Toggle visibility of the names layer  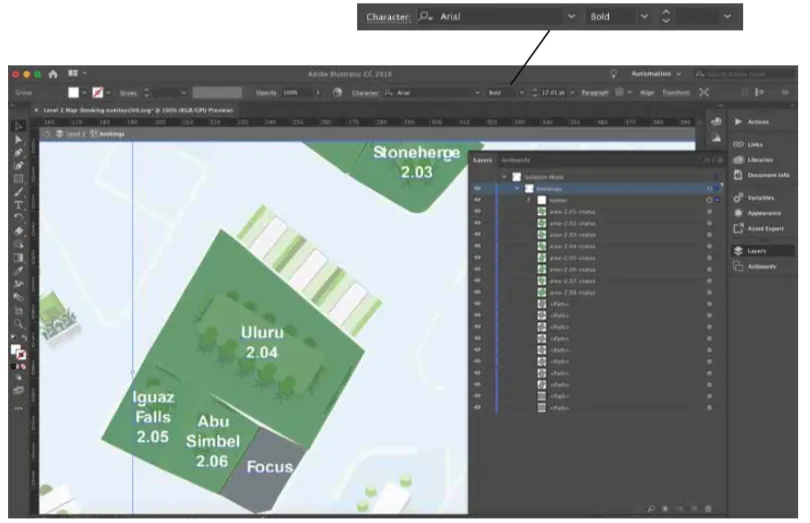click(477, 200)
